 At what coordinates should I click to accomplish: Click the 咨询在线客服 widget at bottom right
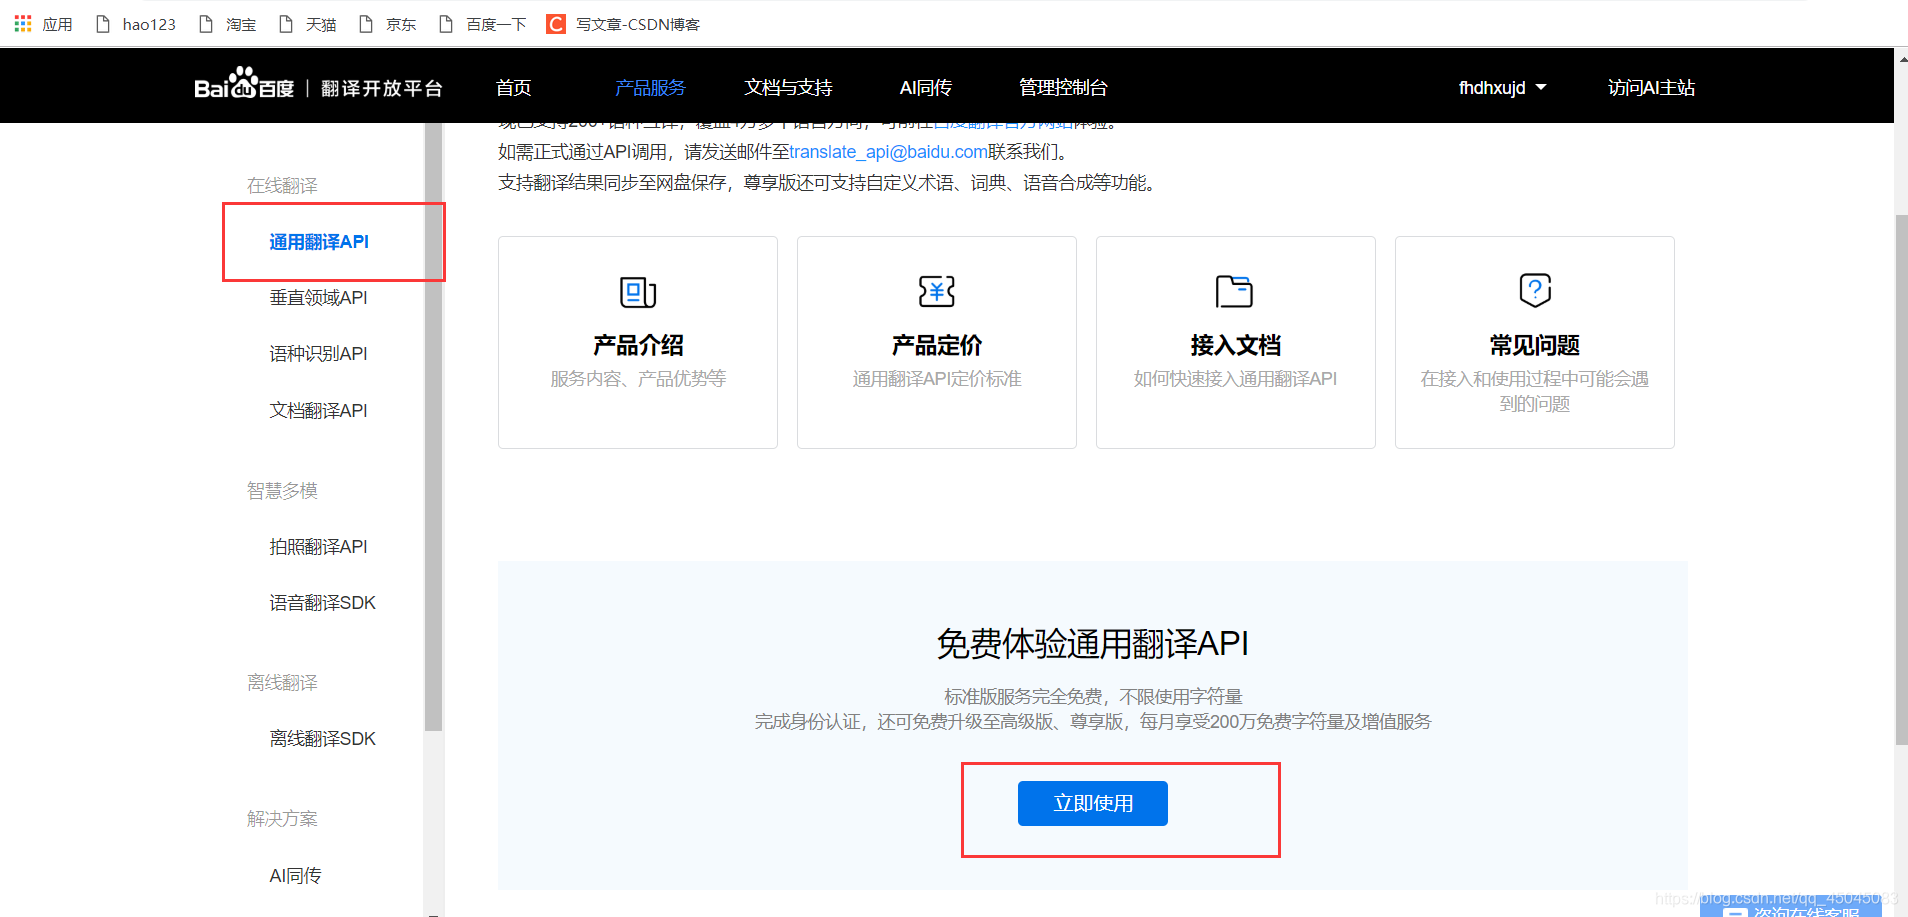click(1790, 908)
